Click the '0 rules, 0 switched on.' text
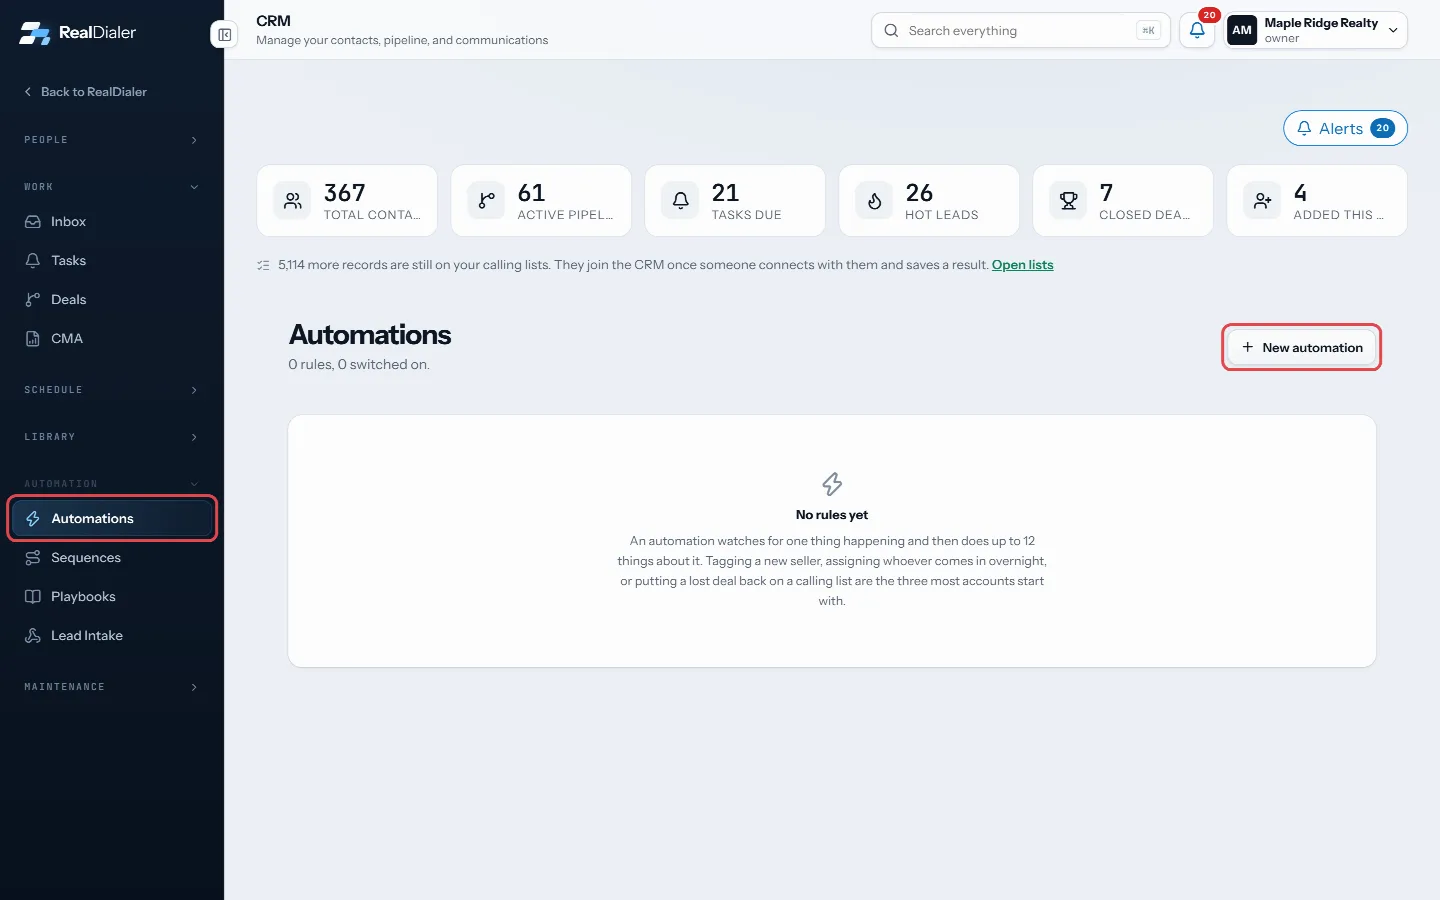 (x=359, y=365)
